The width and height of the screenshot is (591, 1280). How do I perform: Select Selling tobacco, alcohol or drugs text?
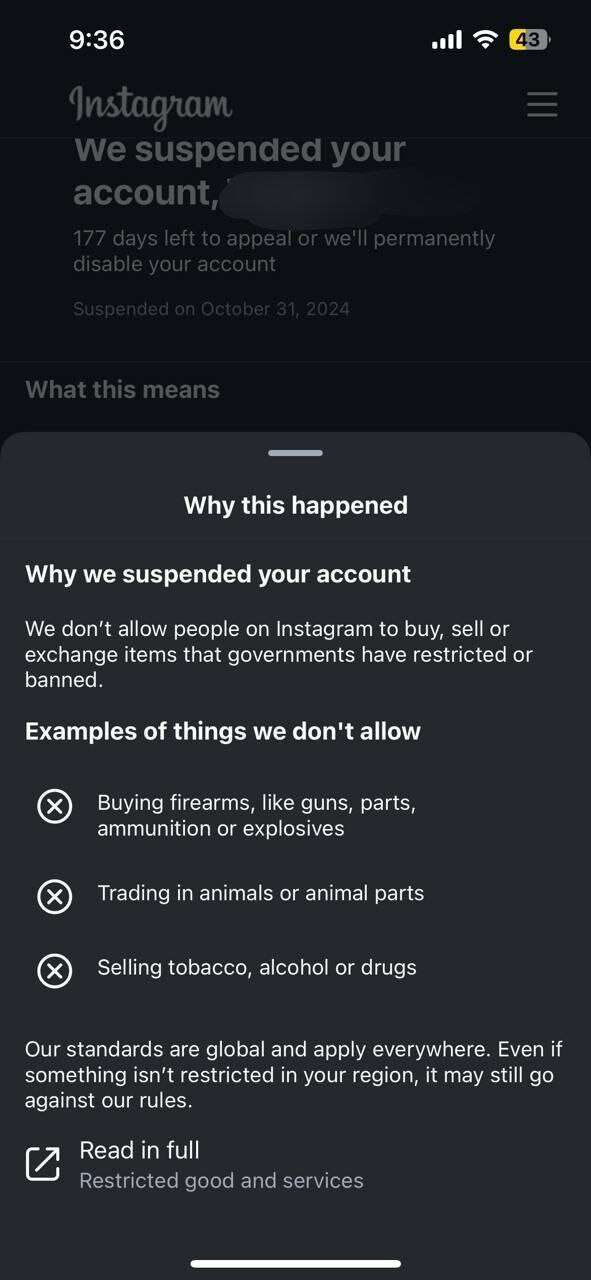(257, 967)
